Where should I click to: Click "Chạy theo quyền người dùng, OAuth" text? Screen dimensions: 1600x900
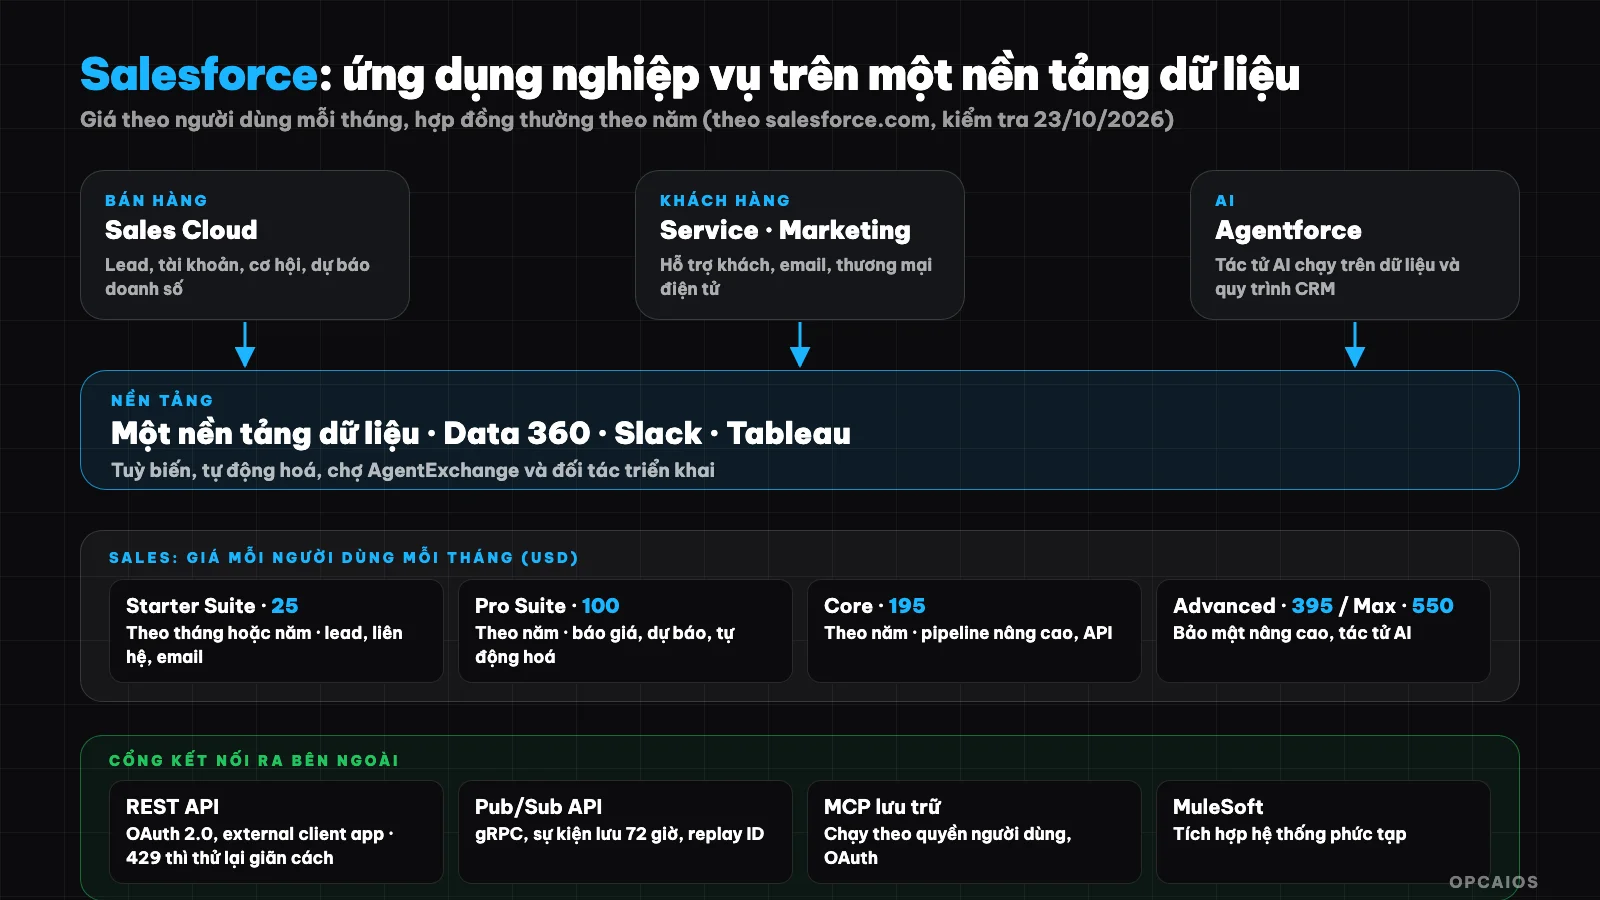tap(948, 846)
